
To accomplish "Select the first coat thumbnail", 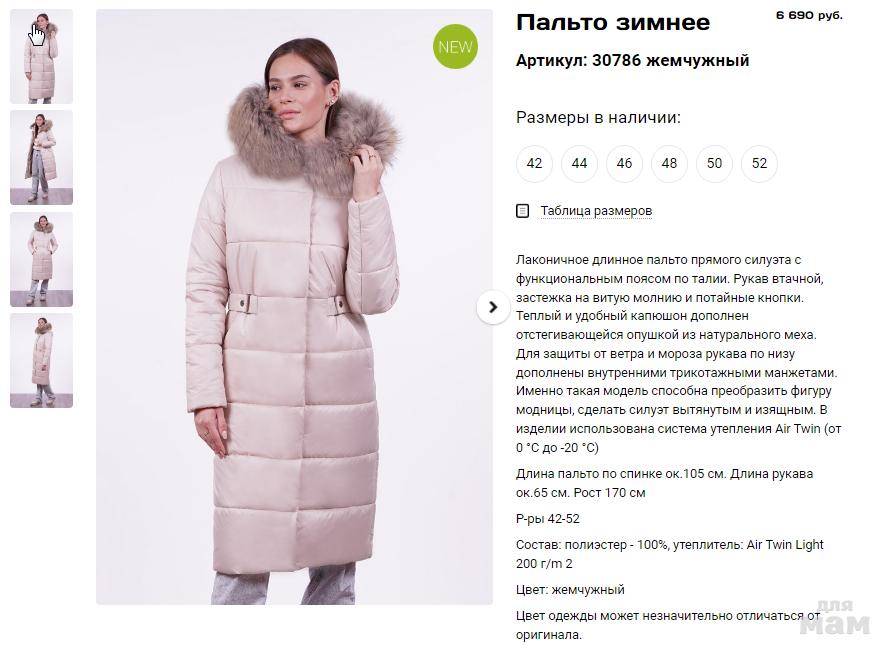I will (42, 56).
